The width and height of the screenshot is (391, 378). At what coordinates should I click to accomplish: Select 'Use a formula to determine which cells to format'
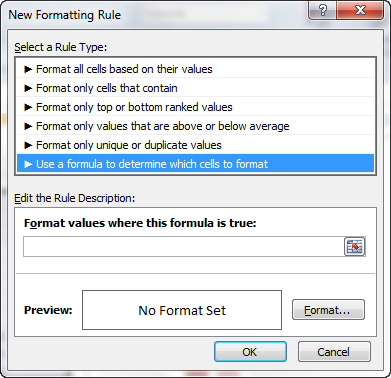(x=196, y=164)
